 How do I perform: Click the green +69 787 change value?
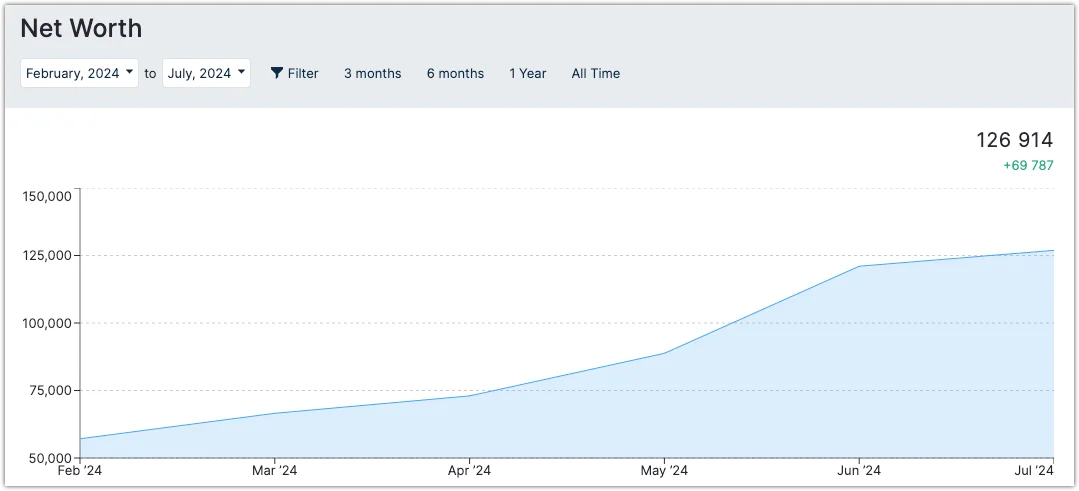coord(1028,165)
